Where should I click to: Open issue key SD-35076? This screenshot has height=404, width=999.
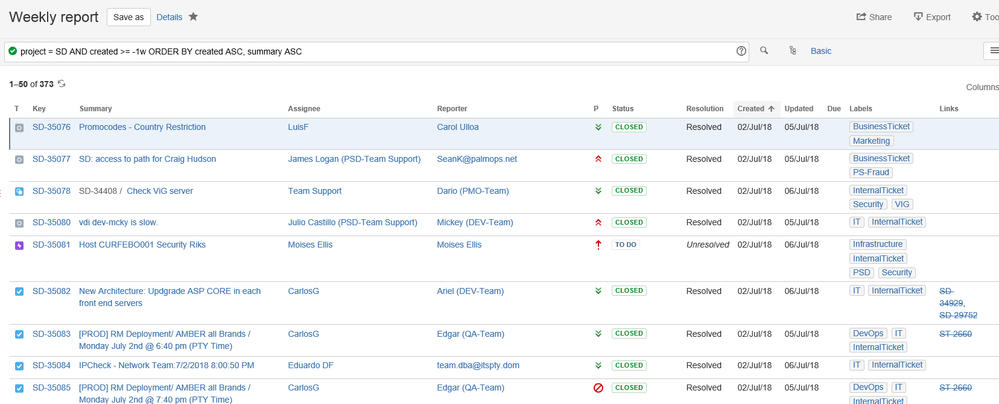coord(51,127)
